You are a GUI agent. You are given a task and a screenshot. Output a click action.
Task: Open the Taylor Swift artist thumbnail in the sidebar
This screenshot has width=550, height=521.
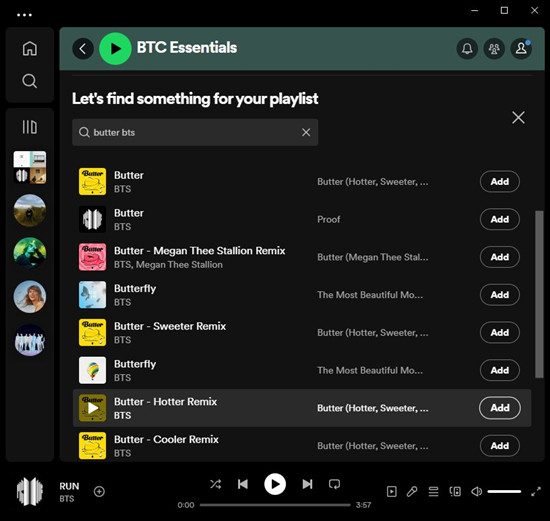[x=29, y=296]
